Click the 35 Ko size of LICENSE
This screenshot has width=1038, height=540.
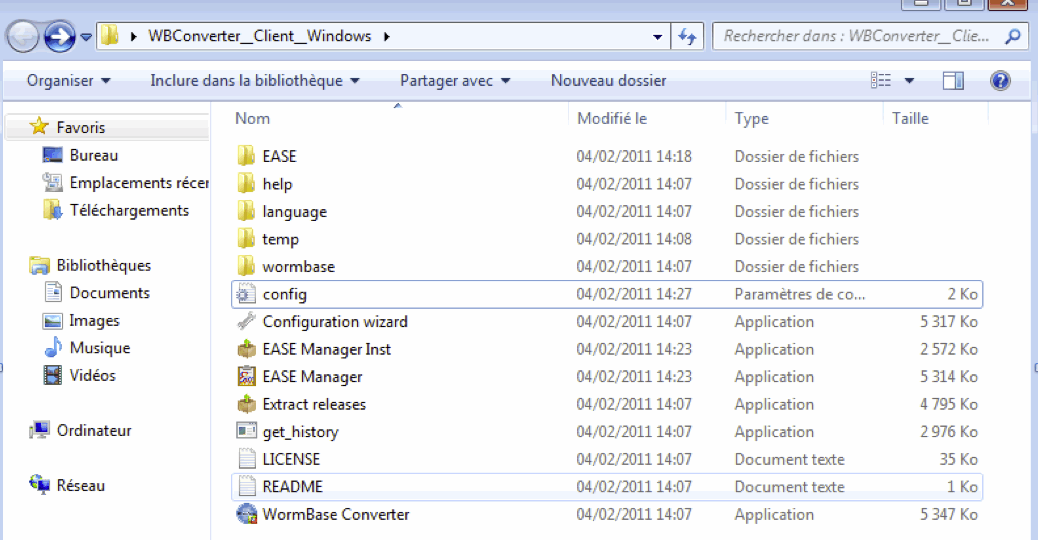point(959,459)
